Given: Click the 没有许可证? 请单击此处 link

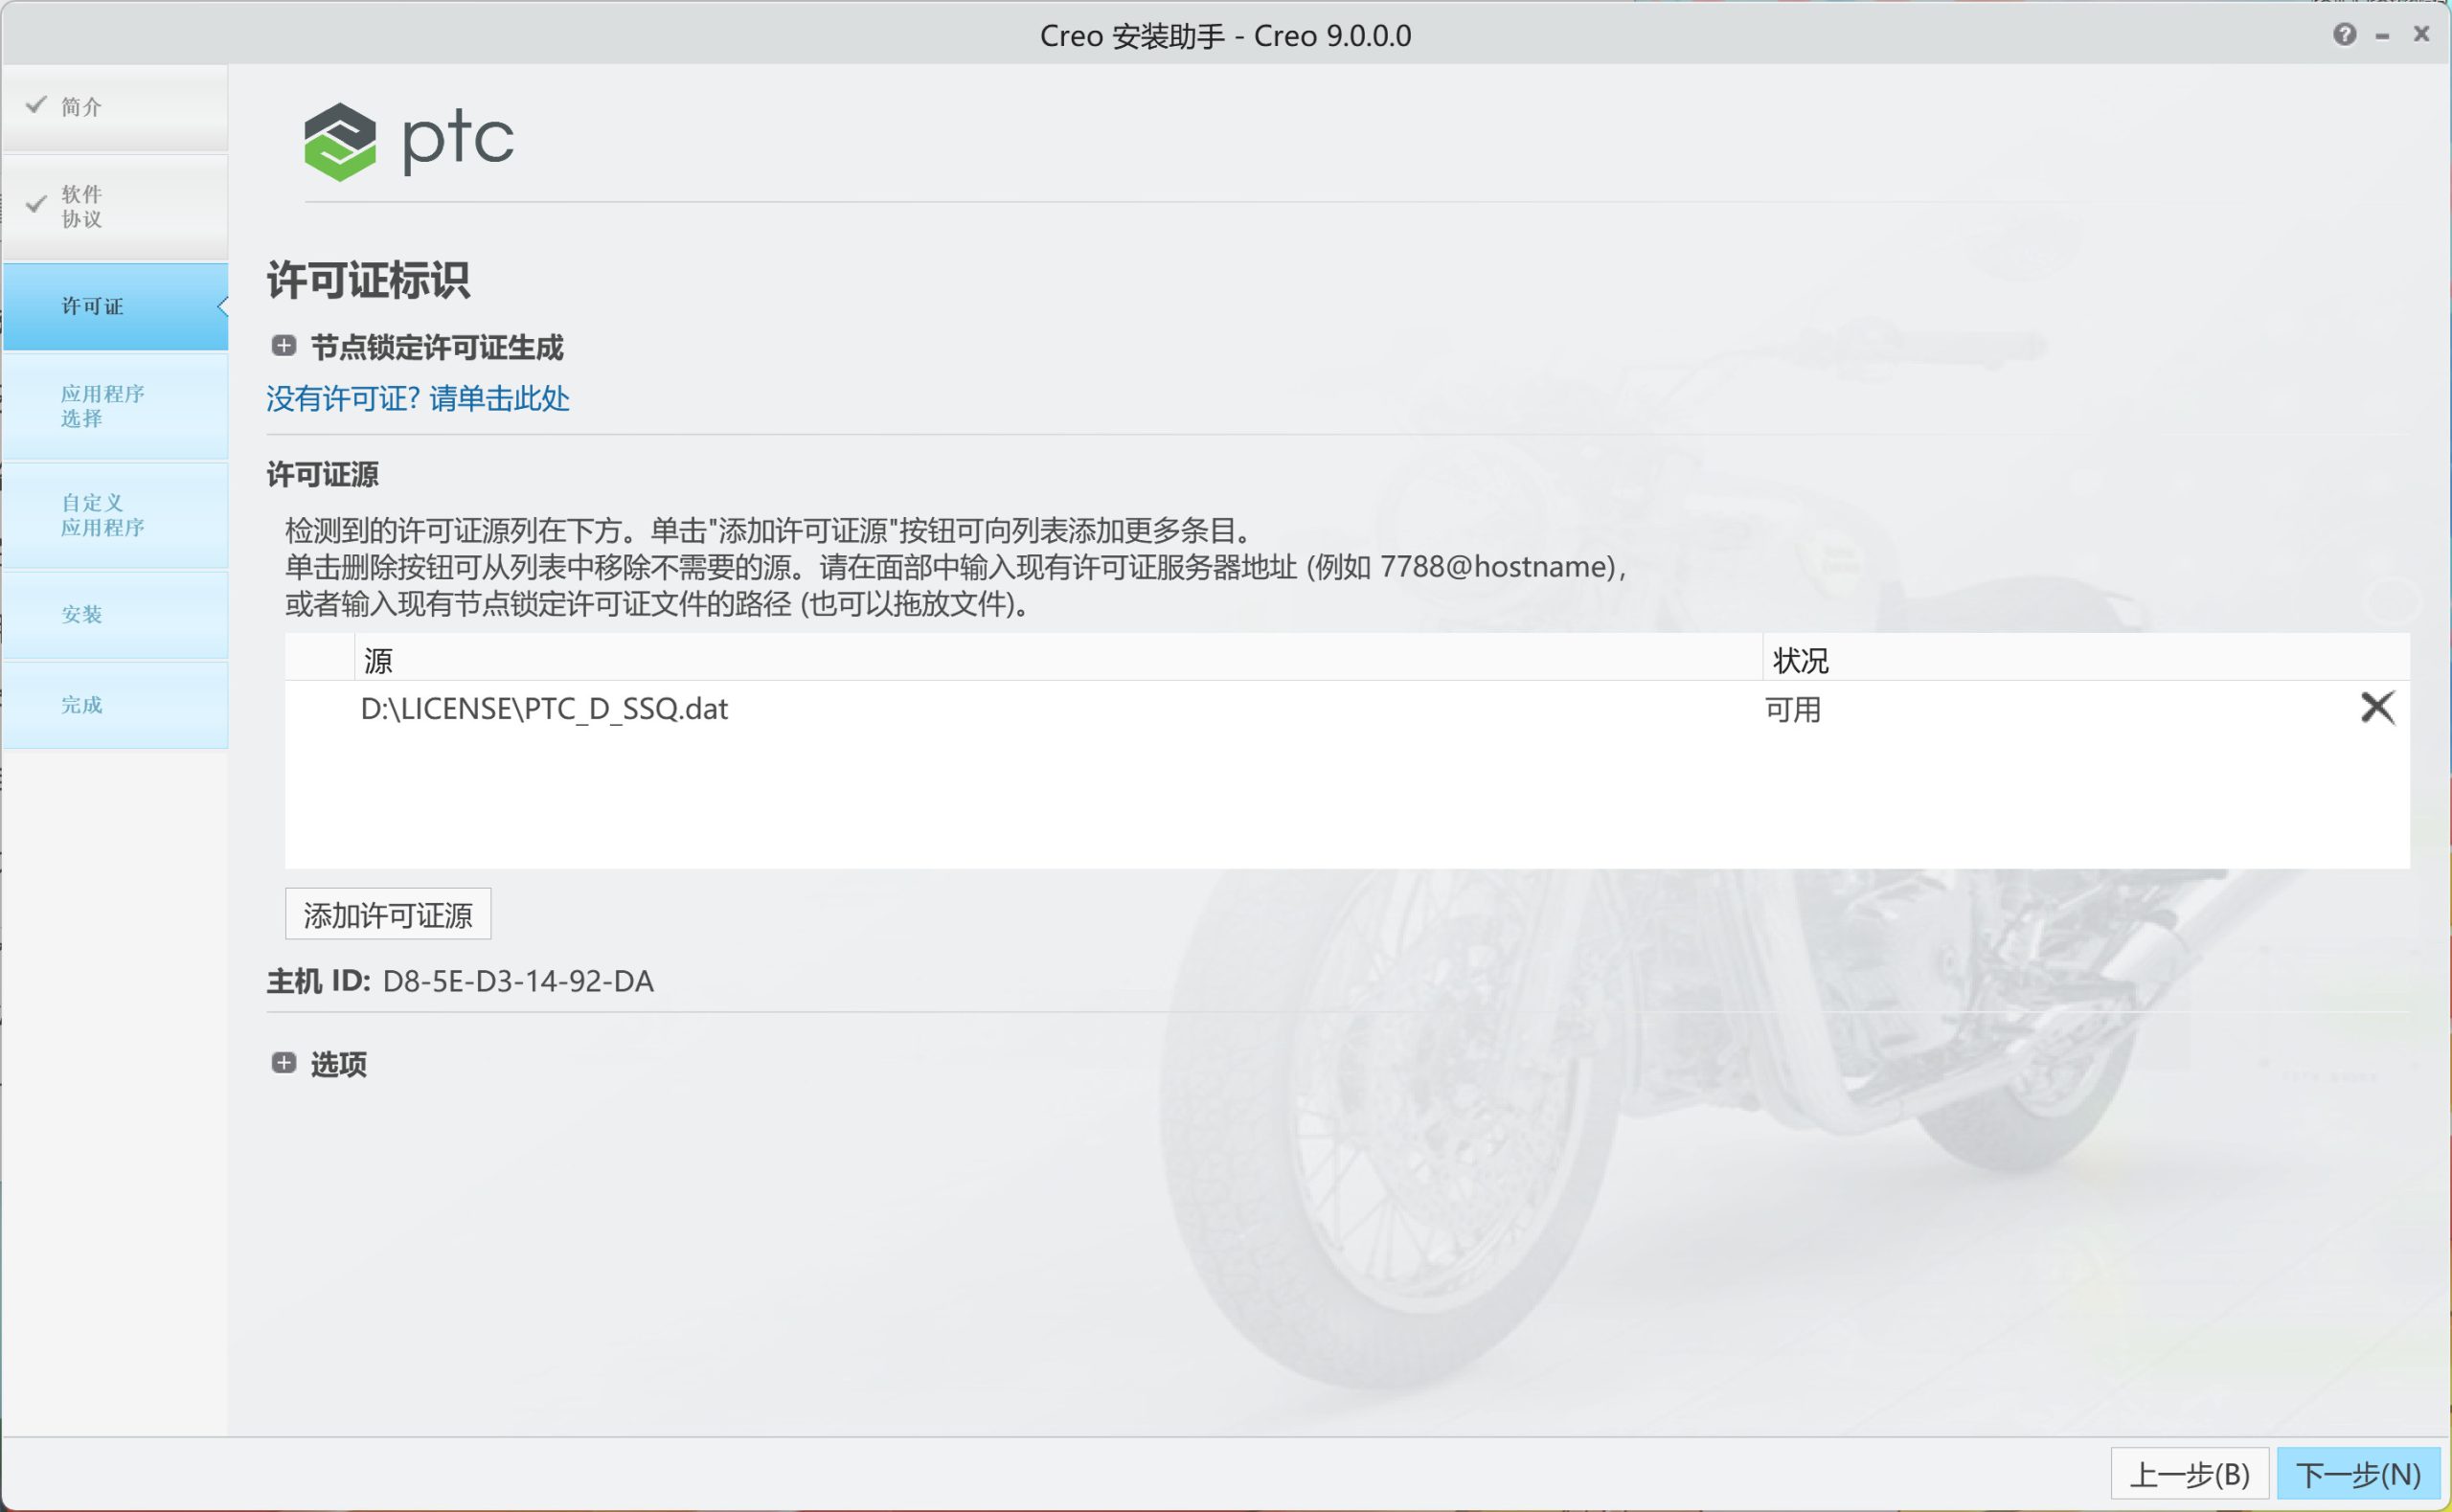Looking at the screenshot, I should (x=417, y=399).
